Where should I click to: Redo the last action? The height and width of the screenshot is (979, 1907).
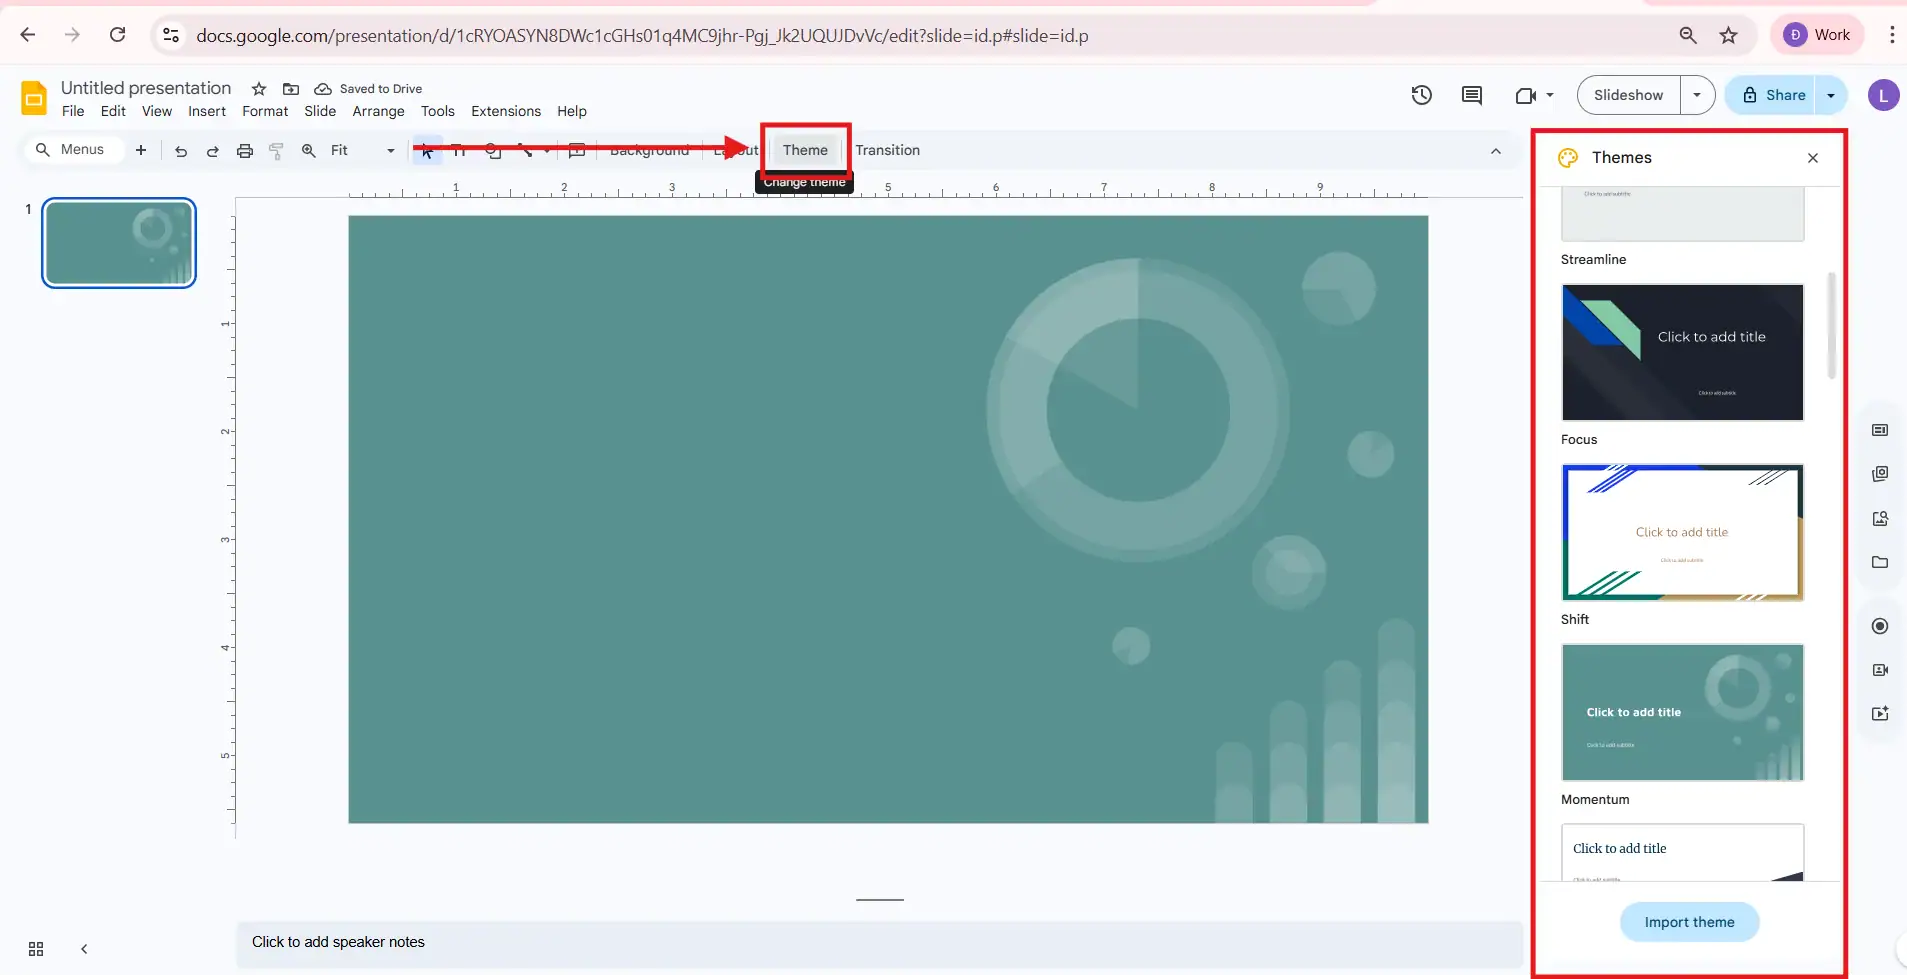(212, 150)
